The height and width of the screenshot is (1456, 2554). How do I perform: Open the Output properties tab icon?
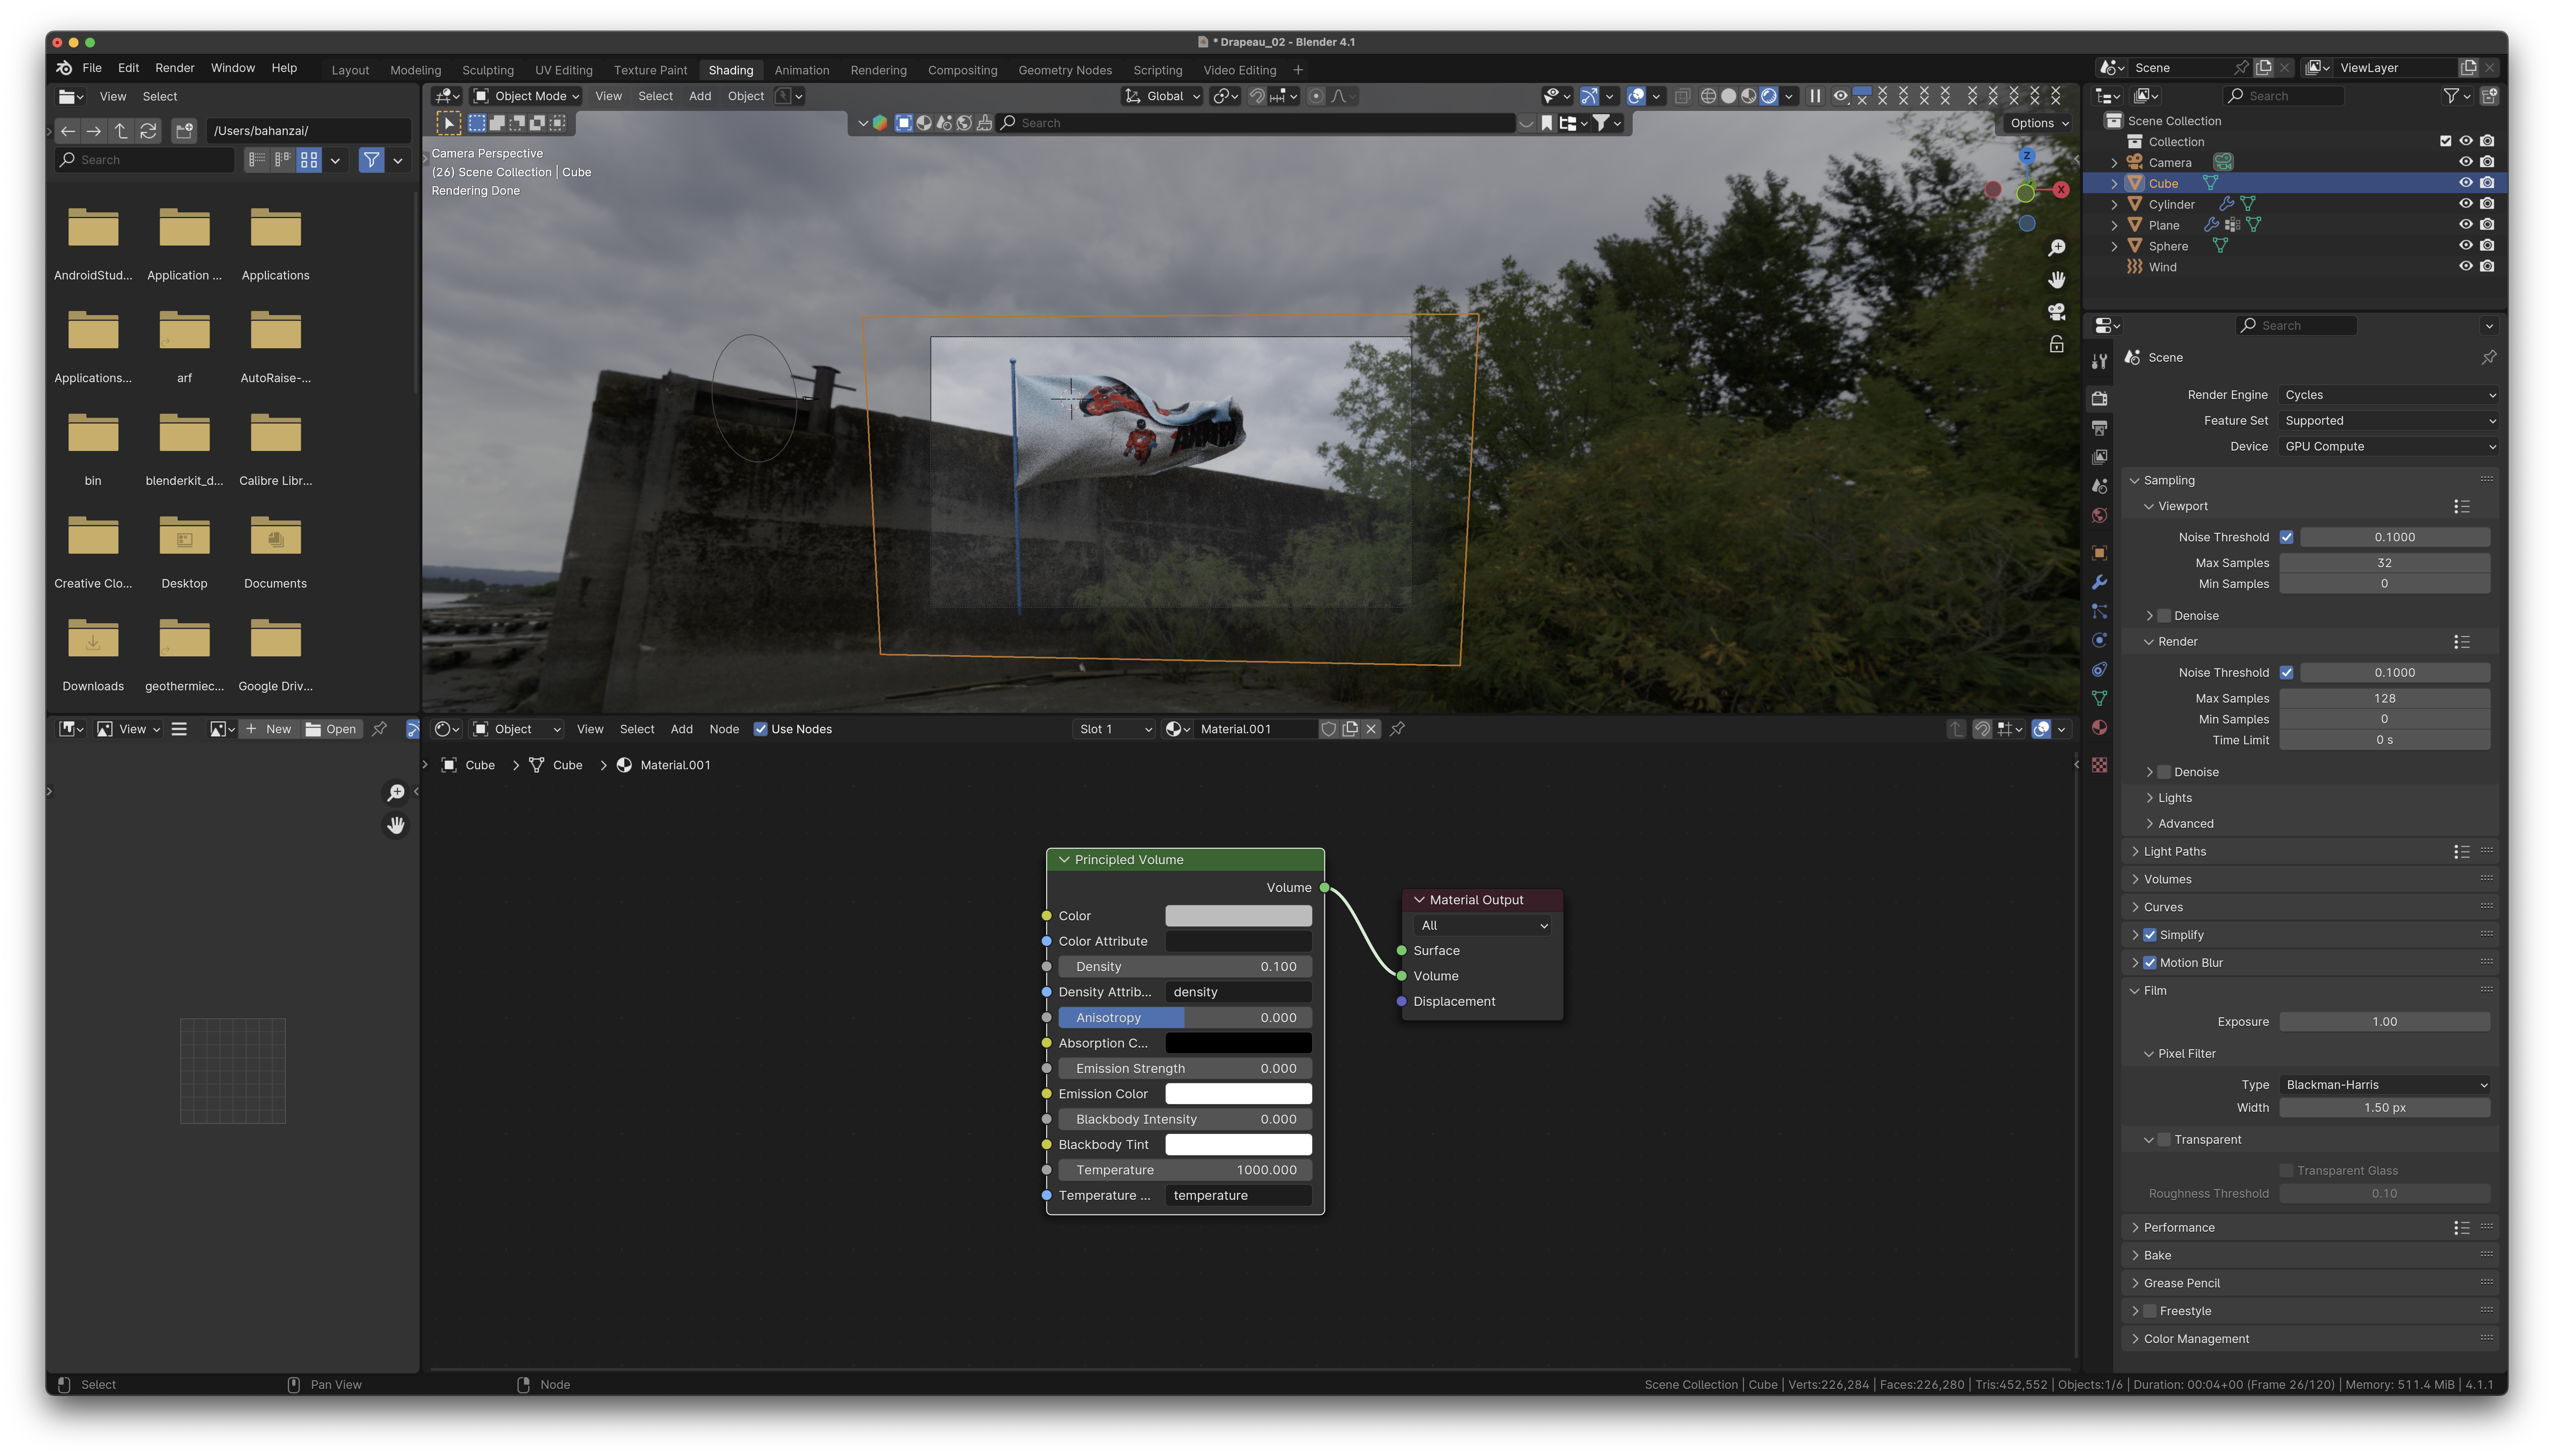point(2099,428)
